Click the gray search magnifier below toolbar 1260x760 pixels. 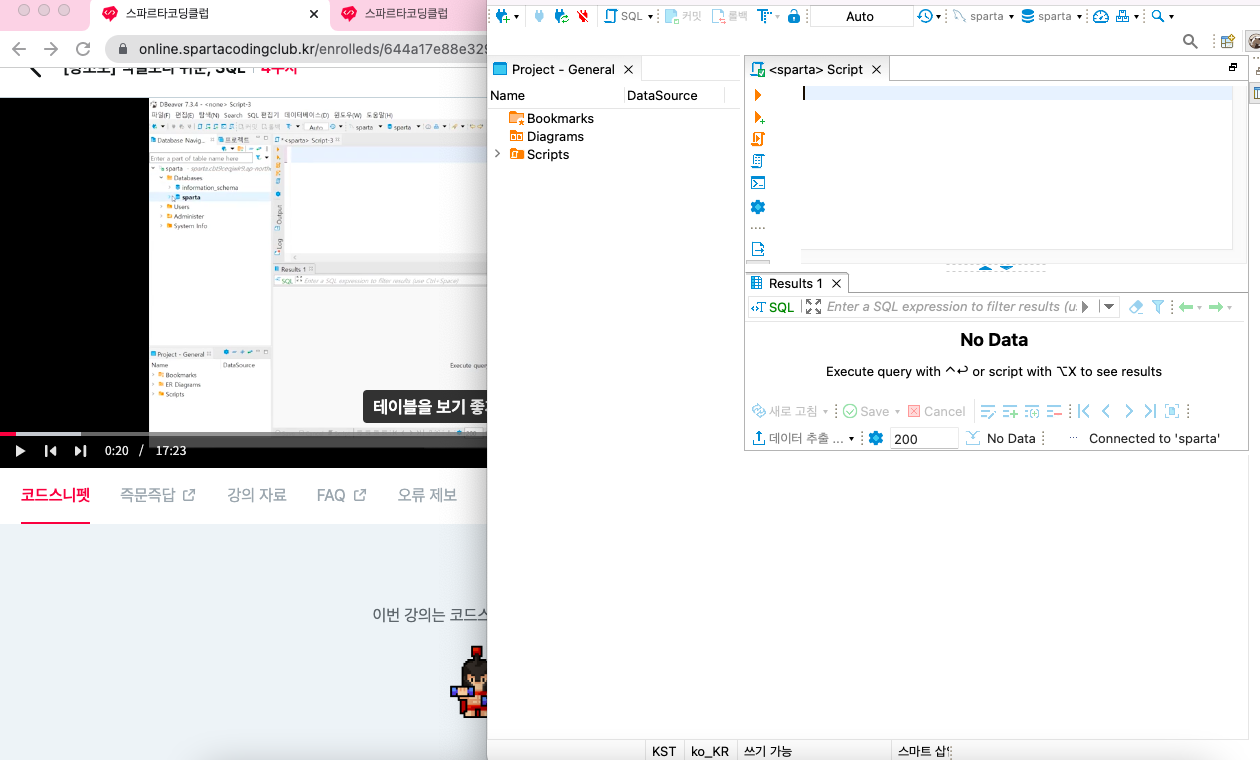coord(1190,41)
